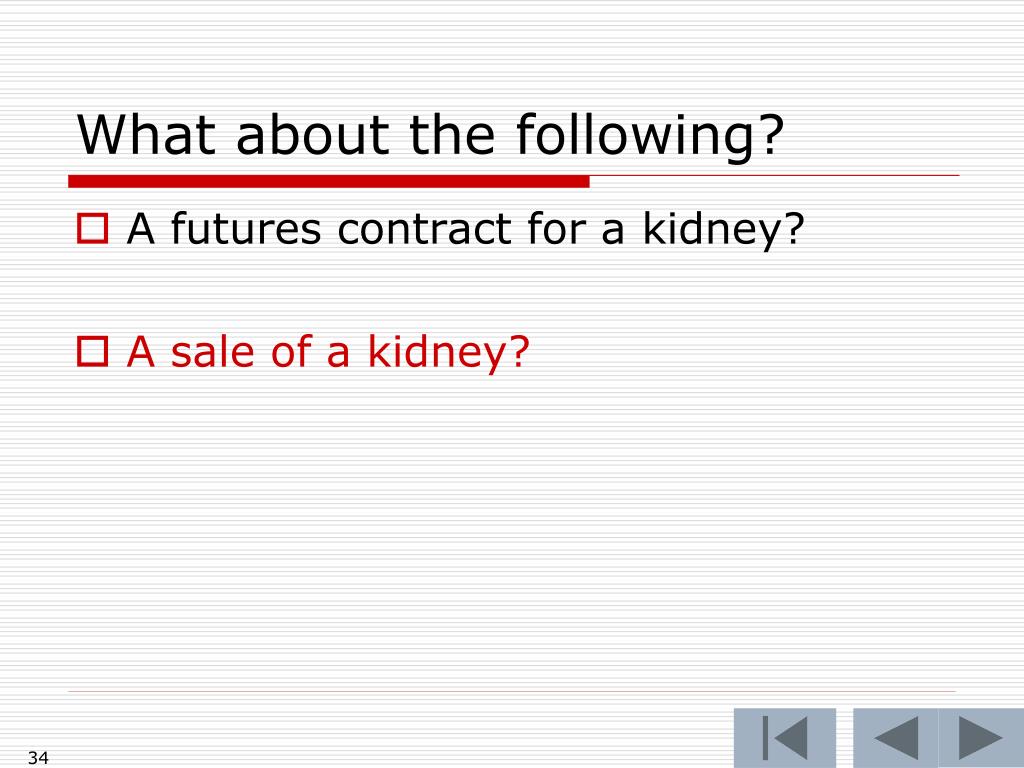Click the bar on first-slide icon
The height and width of the screenshot is (768, 1024).
[765, 738]
